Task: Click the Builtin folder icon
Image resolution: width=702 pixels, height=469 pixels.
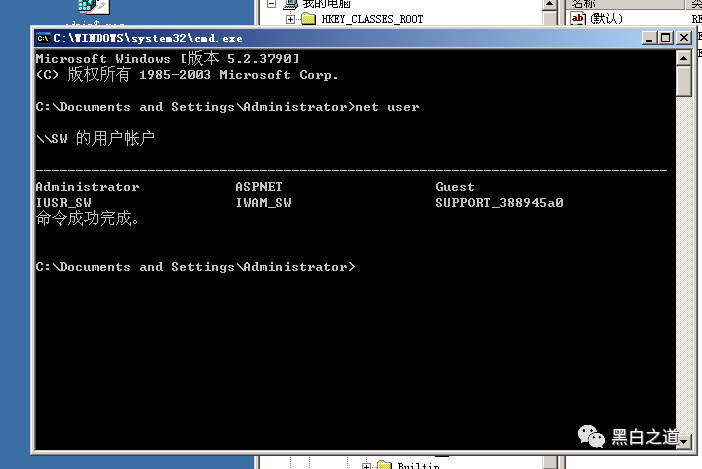Action: click(x=384, y=465)
